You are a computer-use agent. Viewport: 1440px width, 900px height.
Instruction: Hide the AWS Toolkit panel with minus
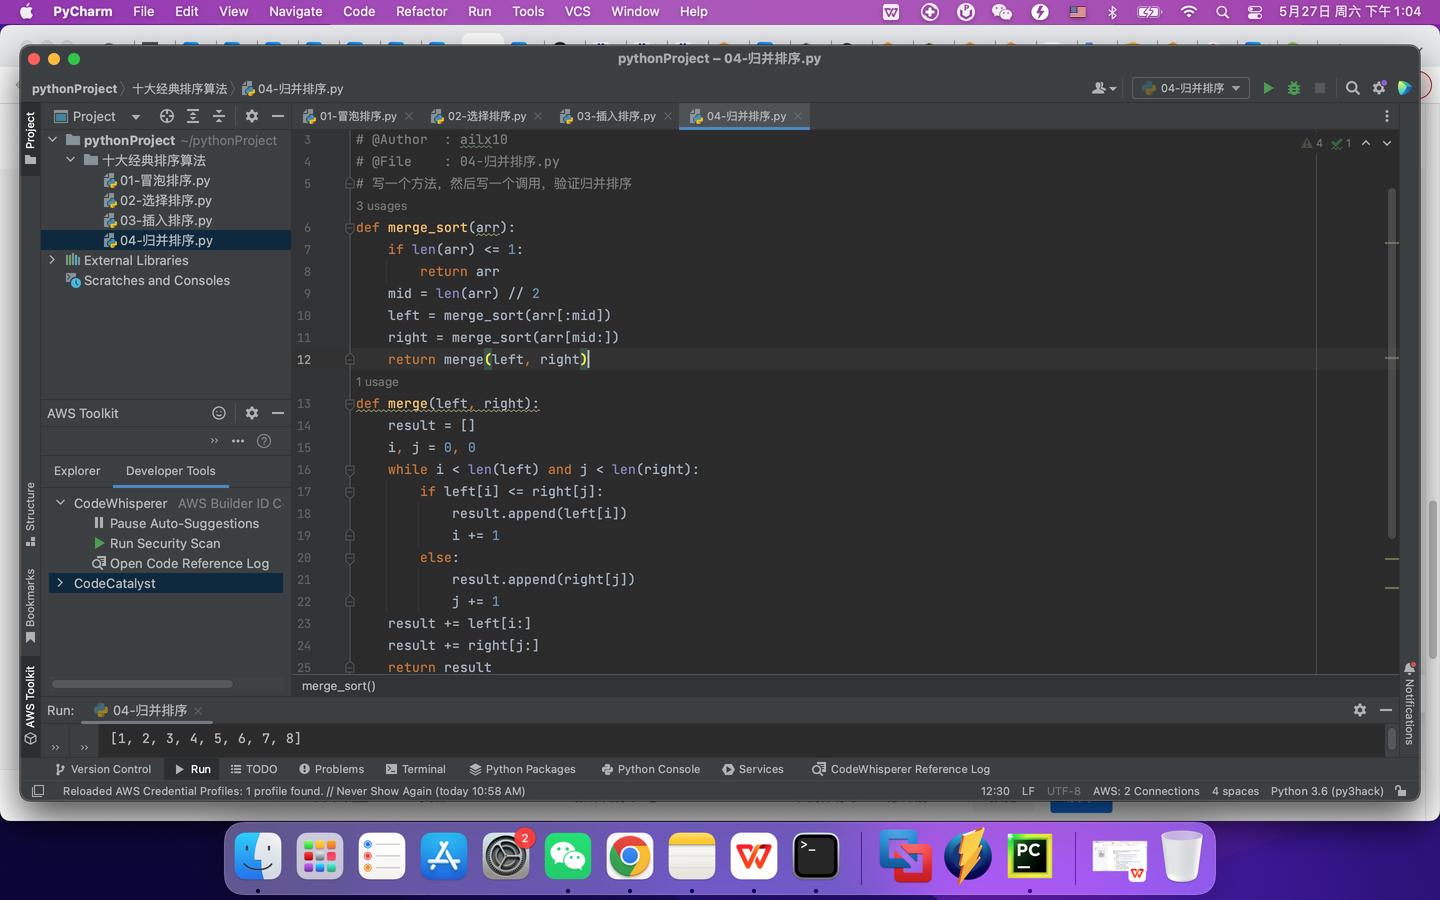(x=278, y=413)
